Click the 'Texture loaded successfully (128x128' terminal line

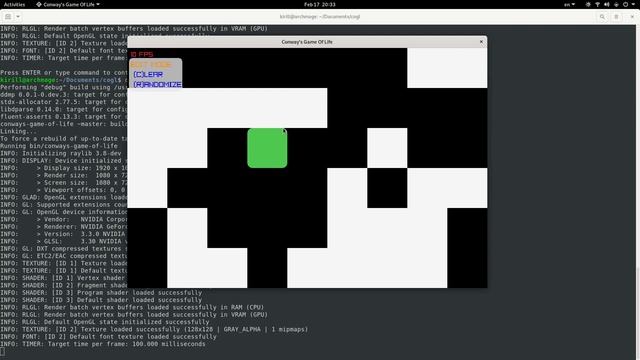(154, 329)
